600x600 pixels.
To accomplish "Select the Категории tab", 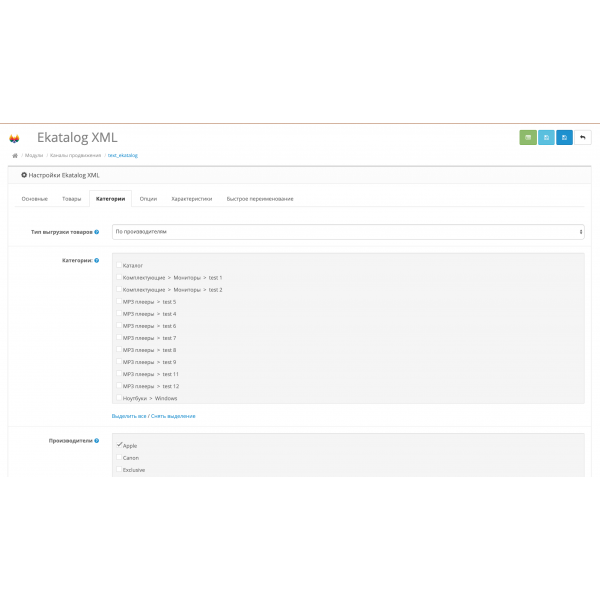I will 110,199.
